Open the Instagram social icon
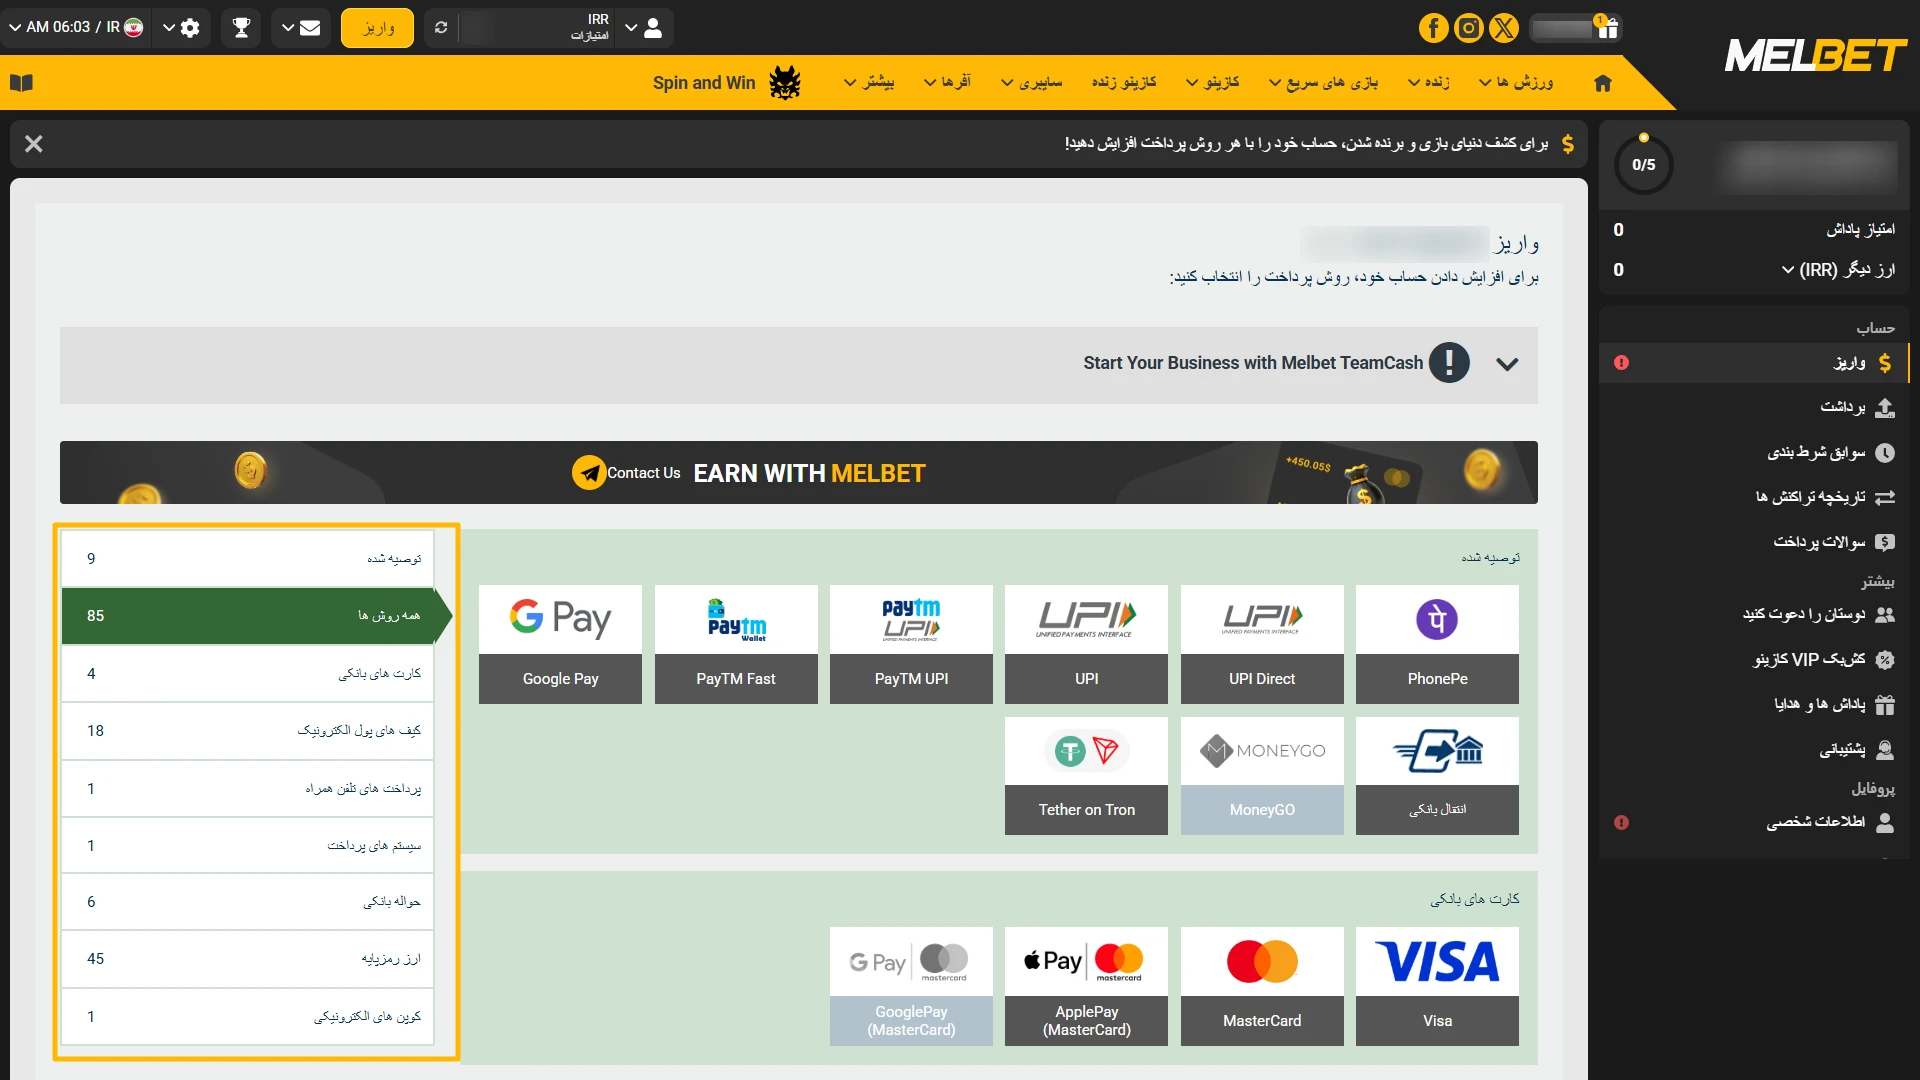Viewport: 1920px width, 1080px height. (1468, 28)
